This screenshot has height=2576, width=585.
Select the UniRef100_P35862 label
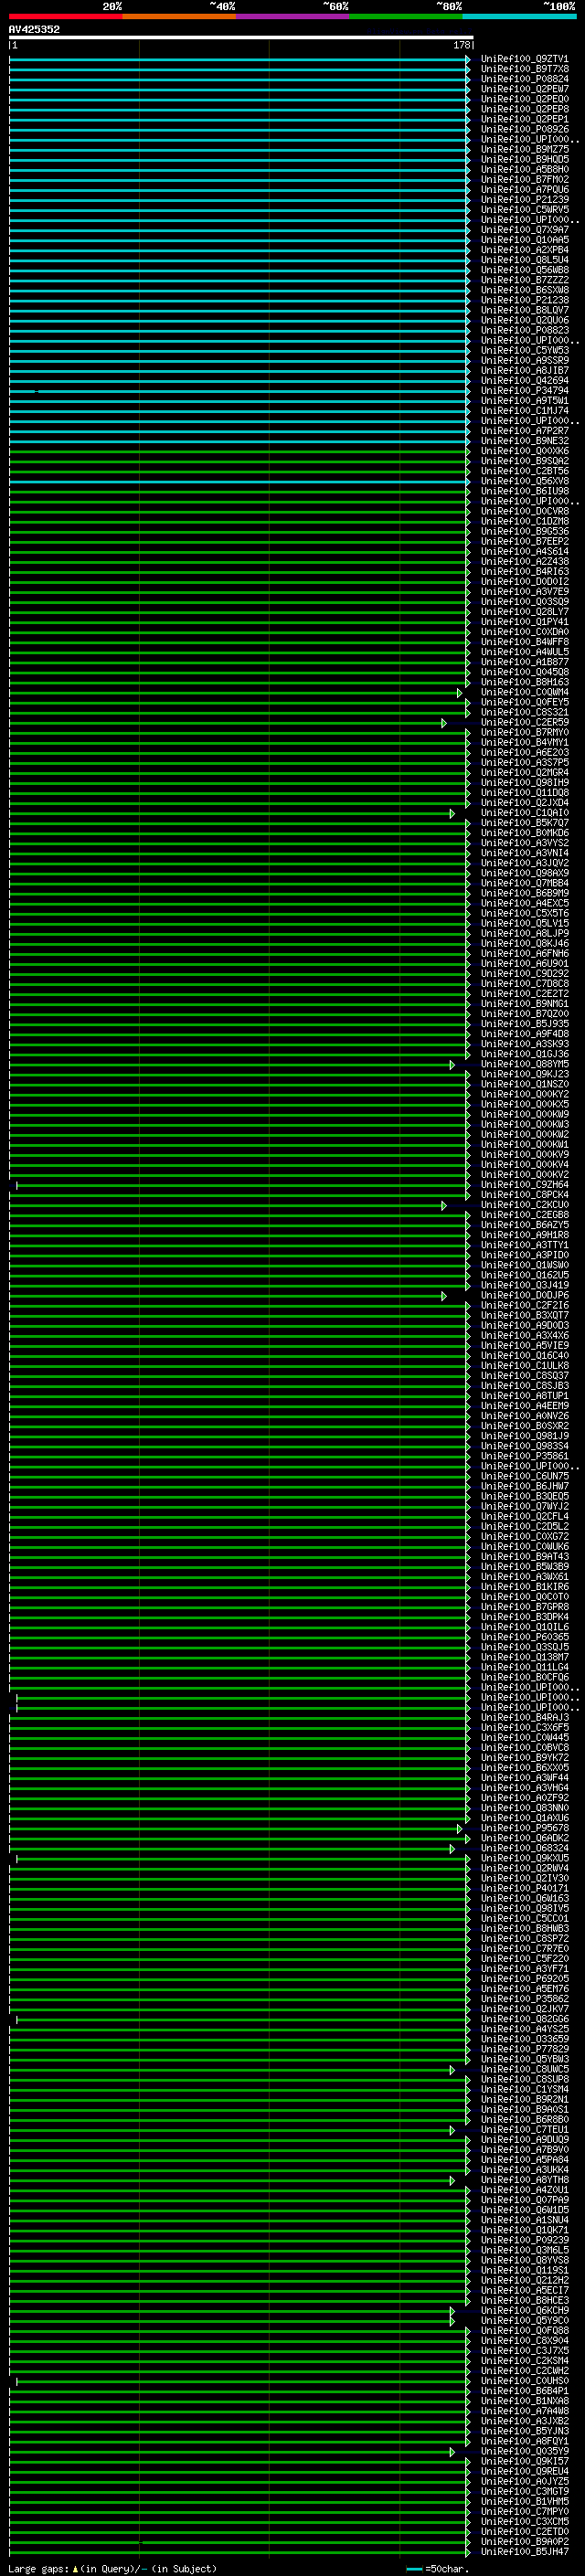point(525,1999)
